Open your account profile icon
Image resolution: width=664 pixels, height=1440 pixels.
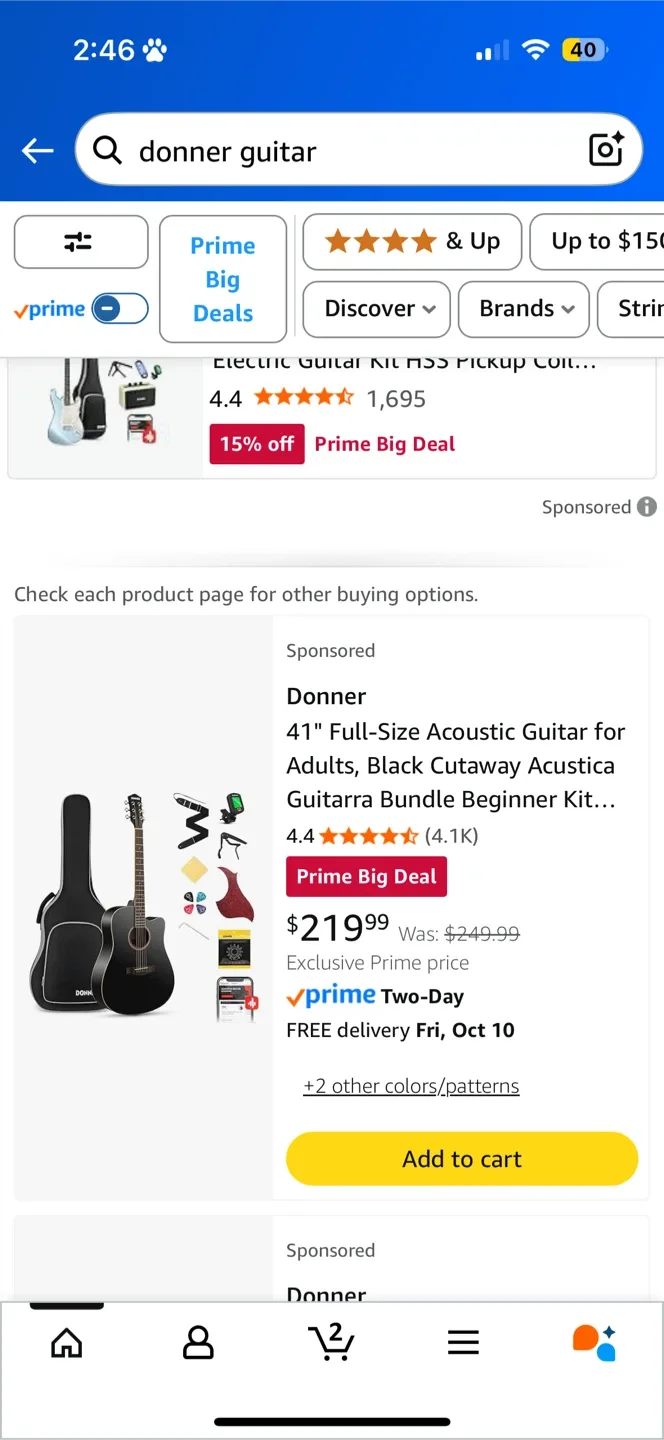pyautogui.click(x=198, y=1343)
